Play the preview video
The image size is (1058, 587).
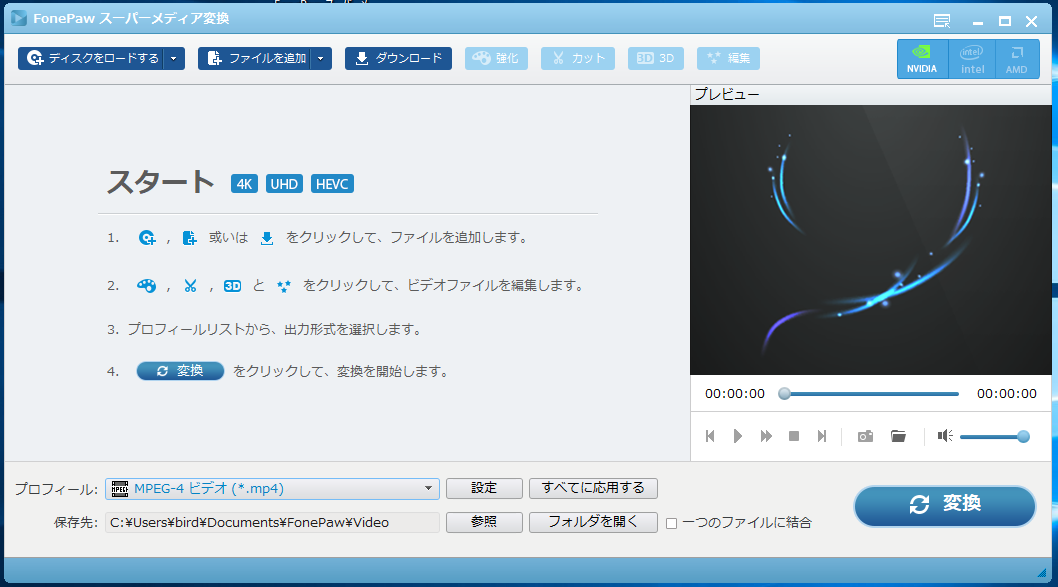coord(737,437)
